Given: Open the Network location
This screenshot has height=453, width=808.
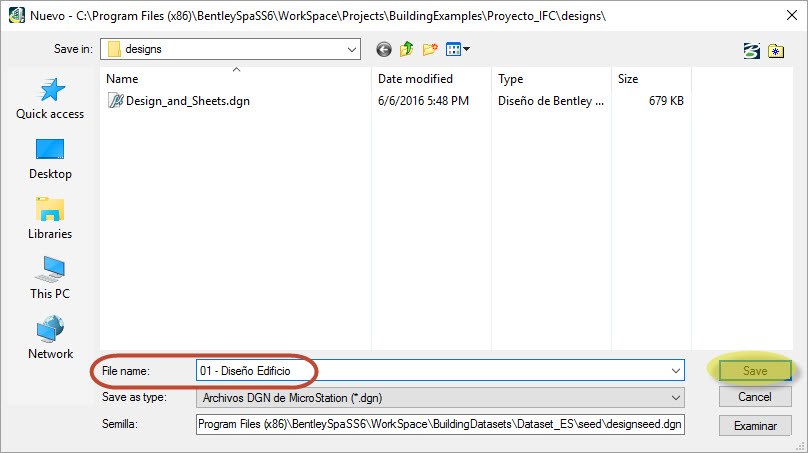Looking at the screenshot, I should click(x=50, y=339).
